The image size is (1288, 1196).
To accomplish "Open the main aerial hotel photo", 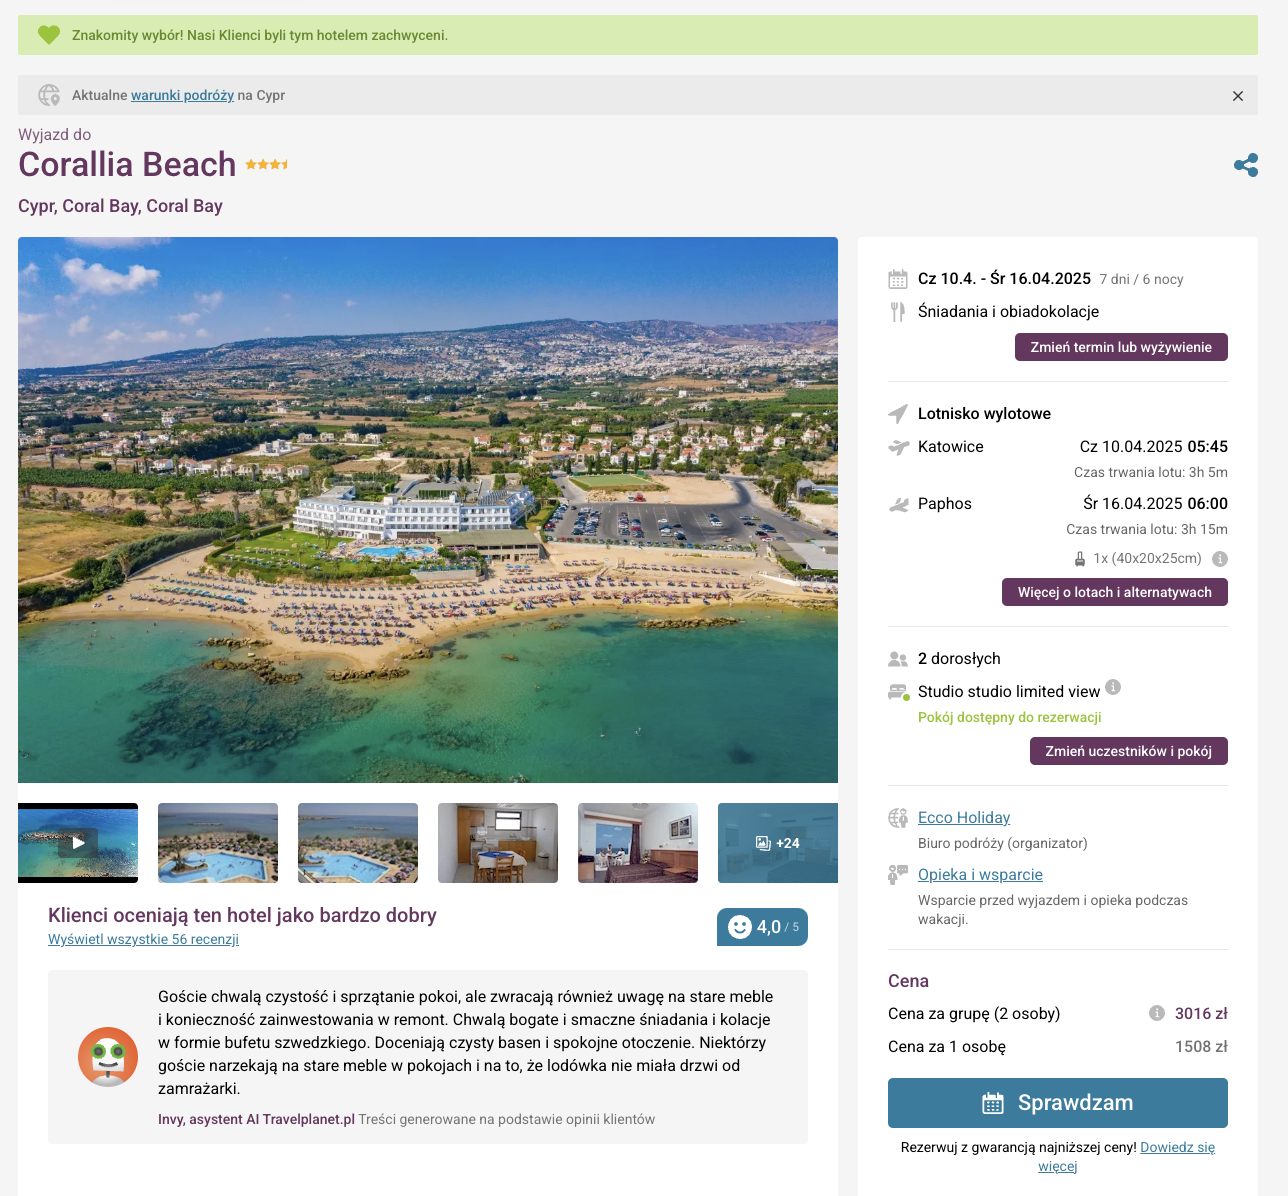I will [428, 510].
